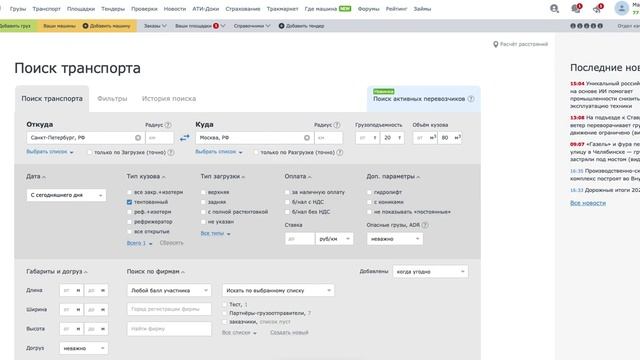Collapse the Тип кузова section
The image size is (640, 360).
pyautogui.click(x=146, y=176)
